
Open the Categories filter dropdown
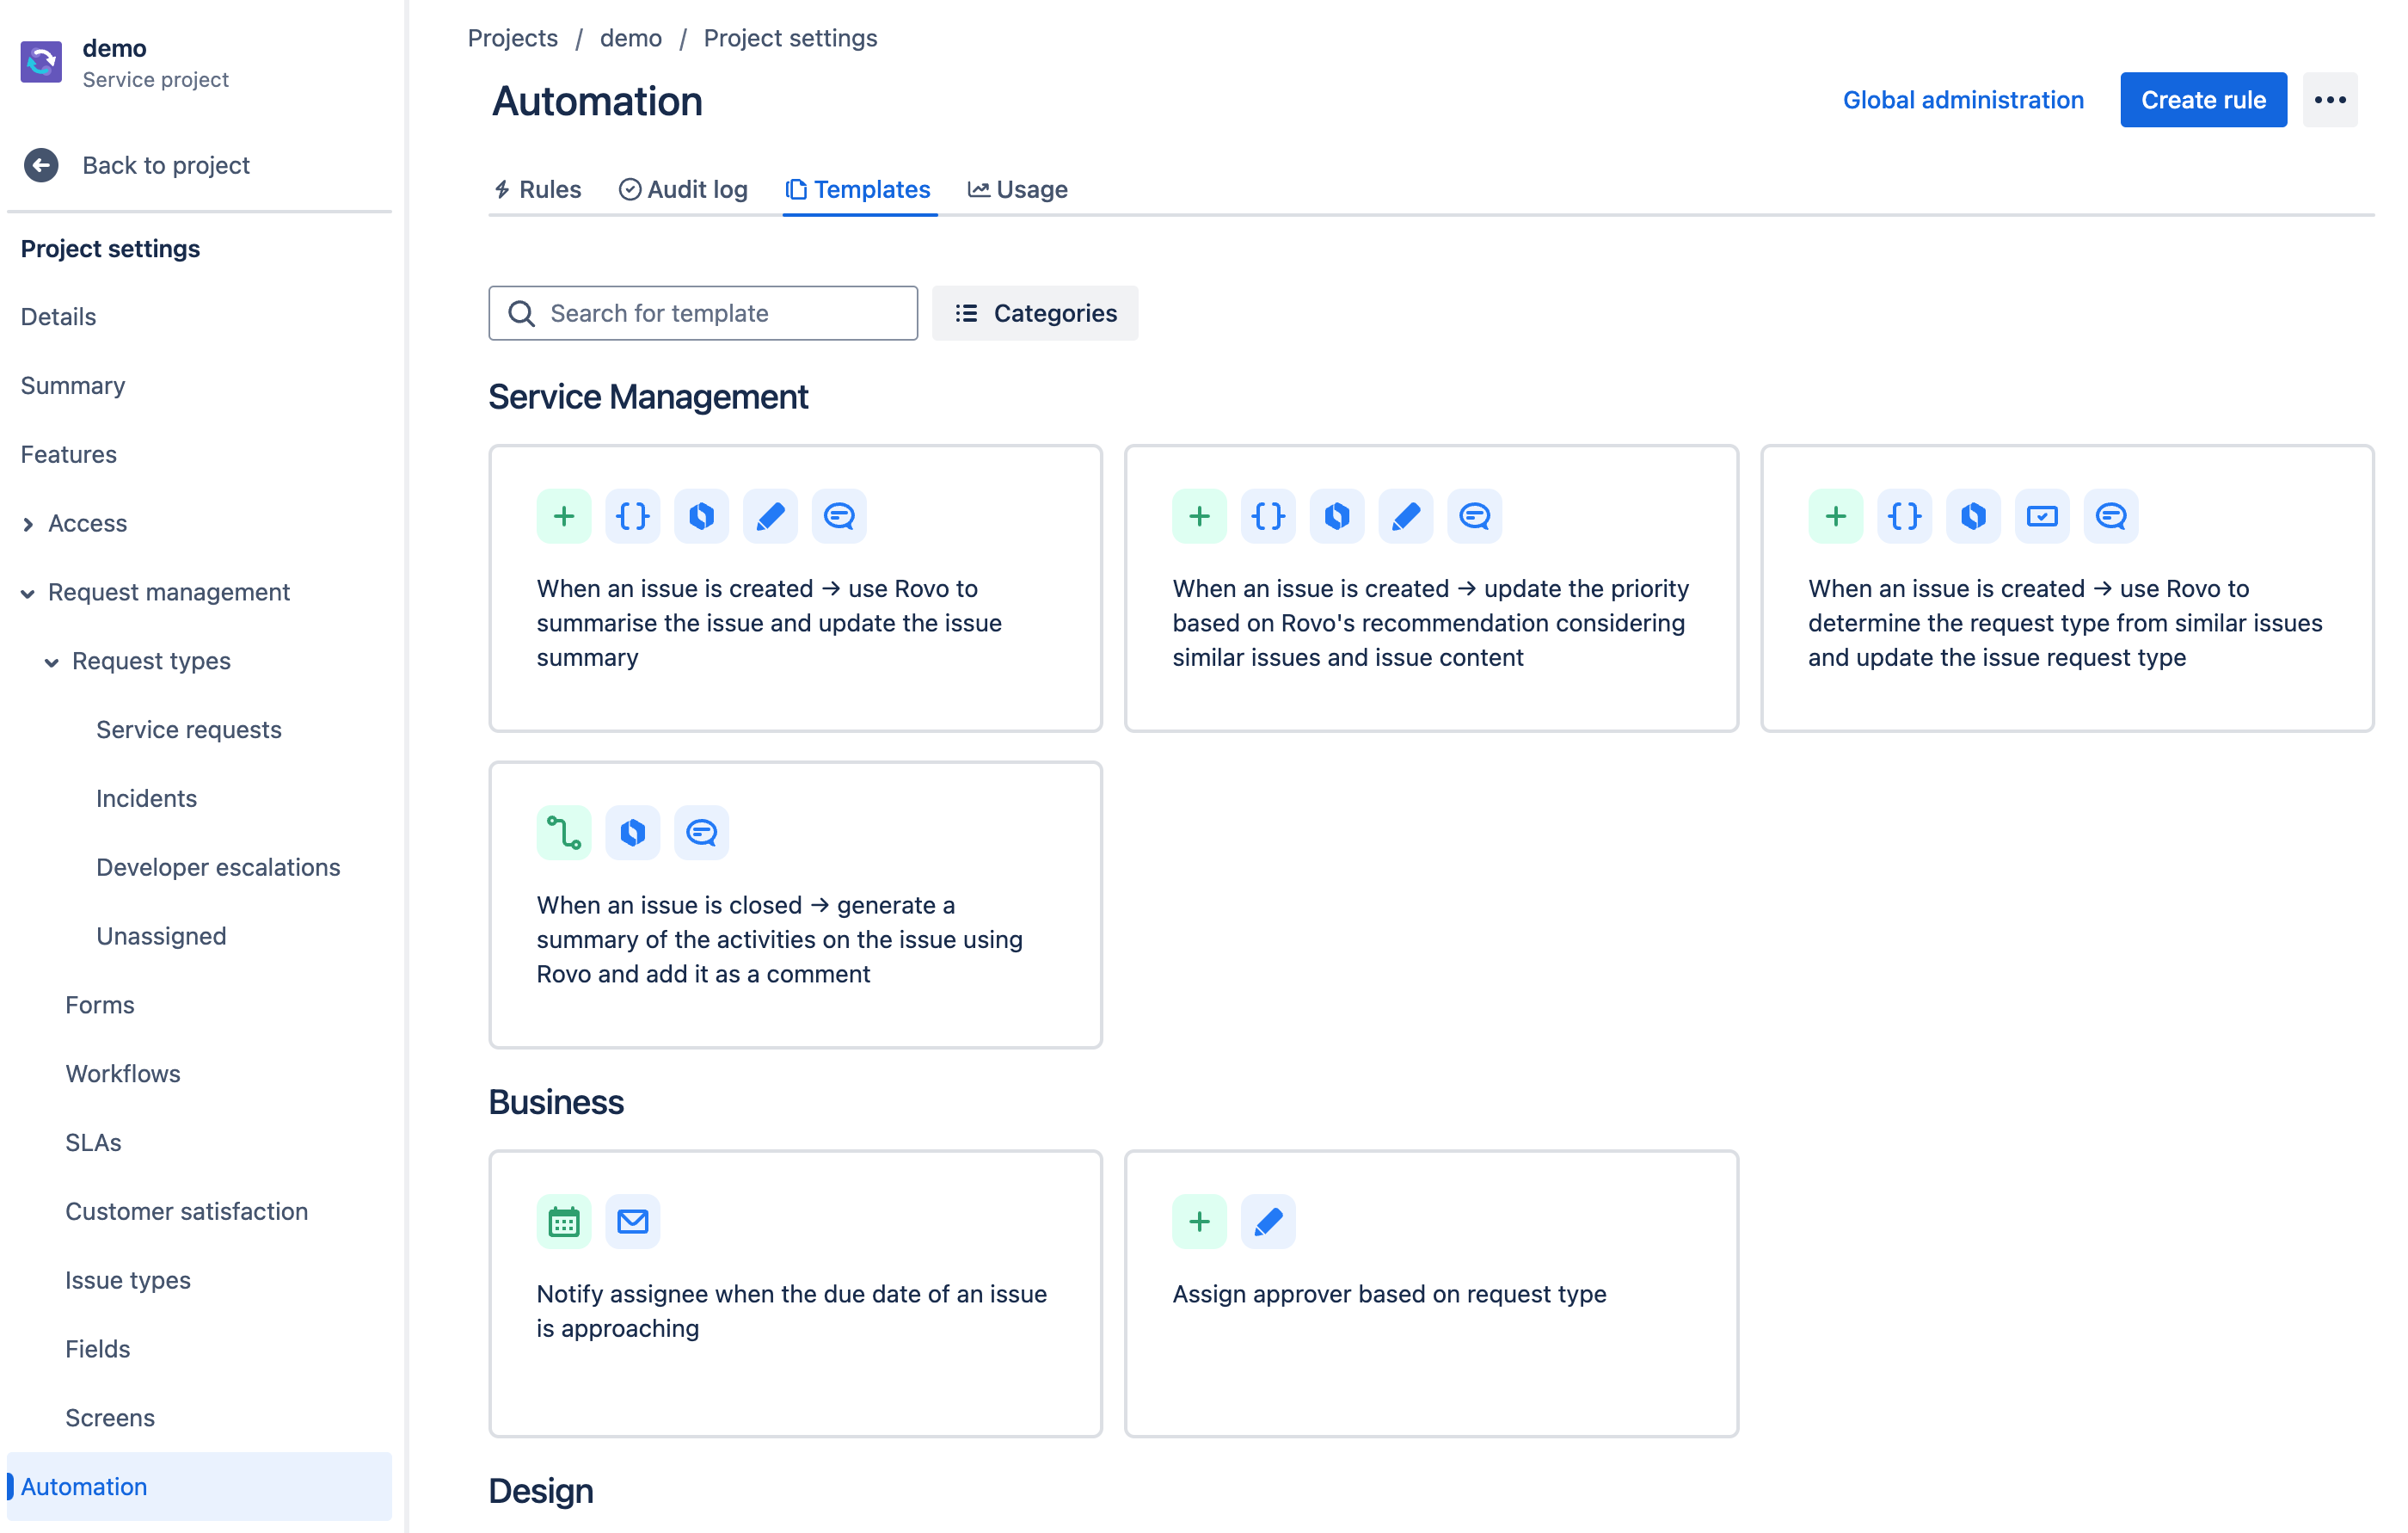click(x=1034, y=313)
